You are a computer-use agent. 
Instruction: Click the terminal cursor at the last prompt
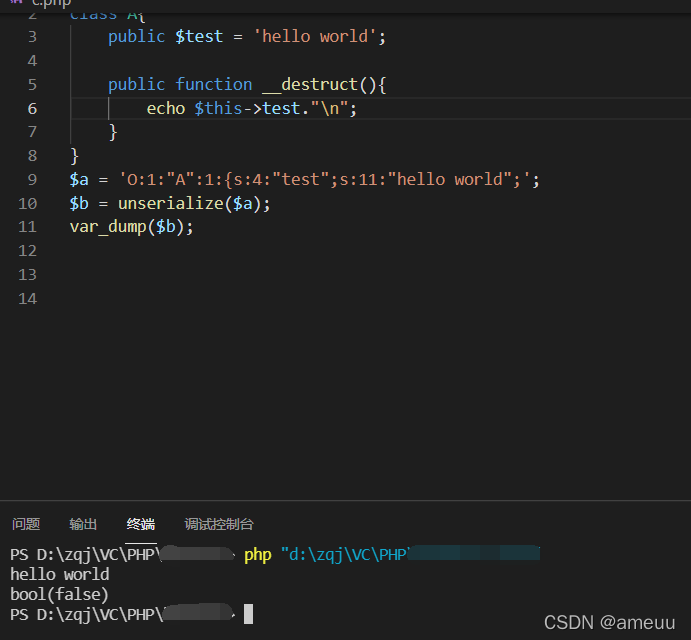click(x=249, y=614)
